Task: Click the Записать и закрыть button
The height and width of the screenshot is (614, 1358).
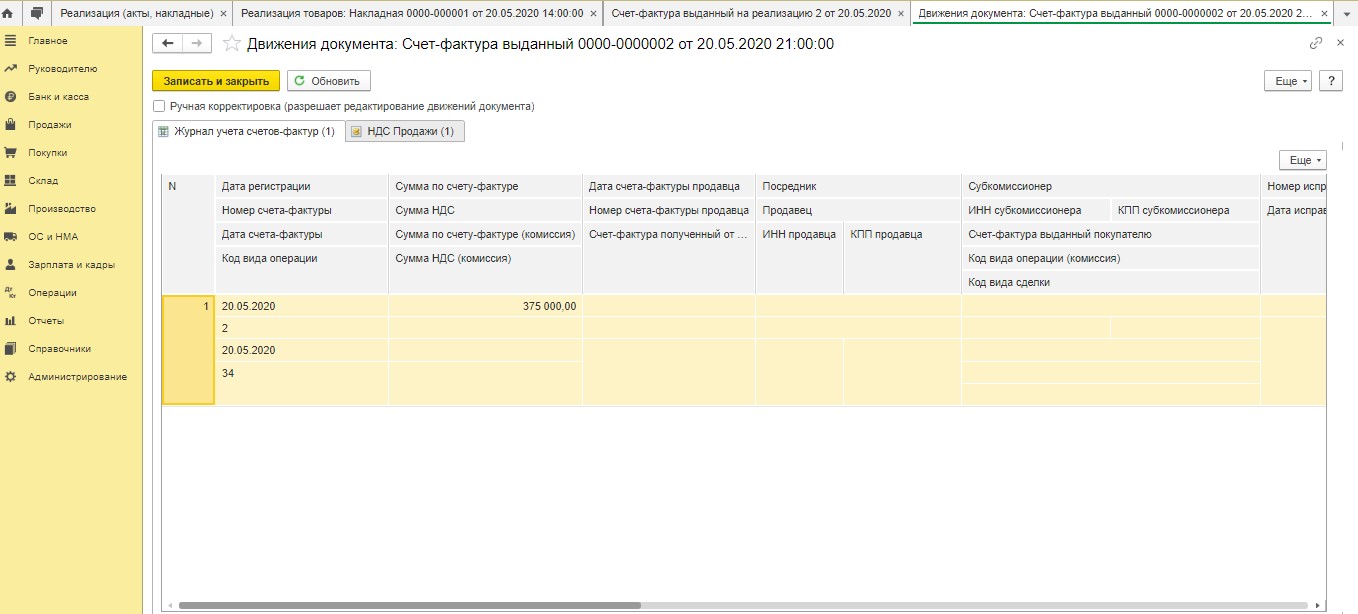Action: [216, 81]
